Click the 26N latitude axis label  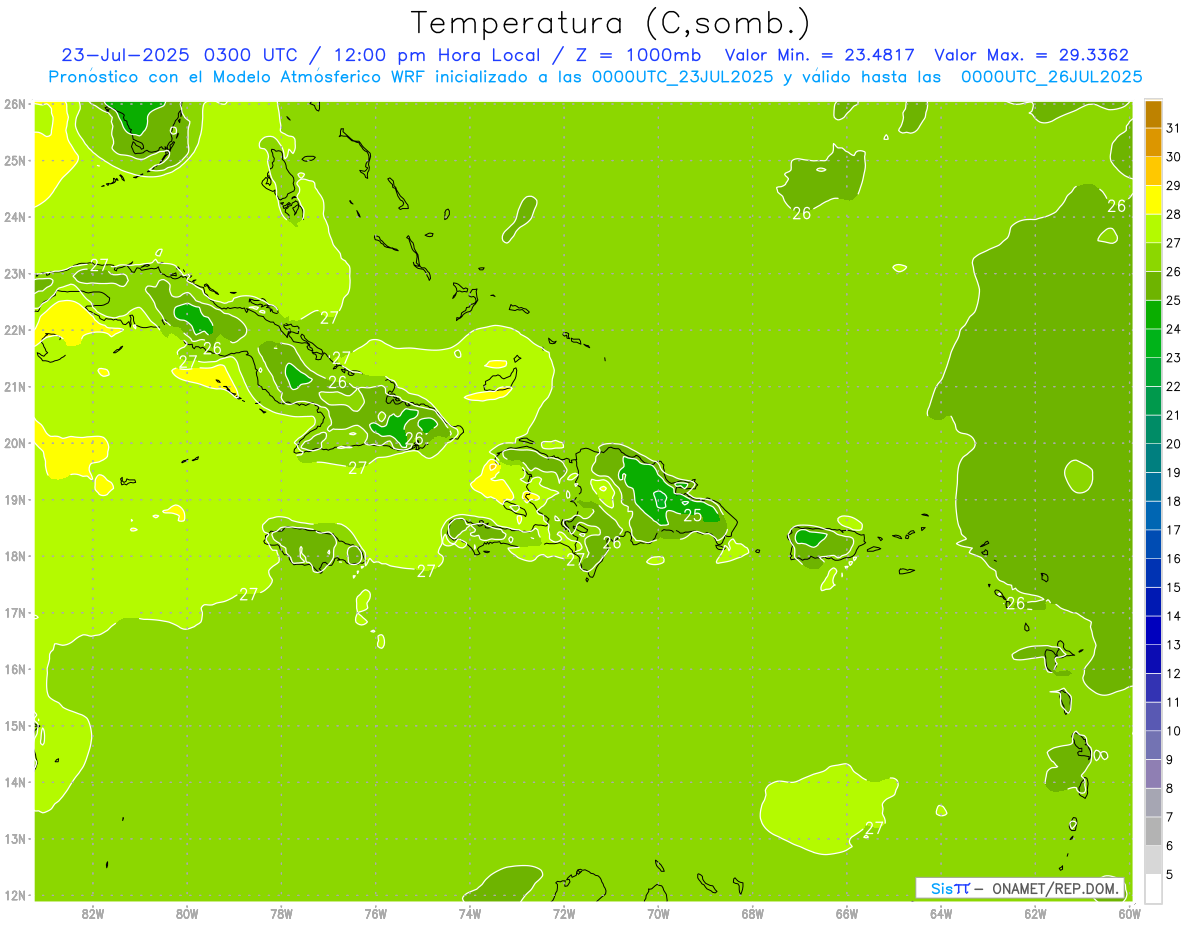tap(14, 104)
